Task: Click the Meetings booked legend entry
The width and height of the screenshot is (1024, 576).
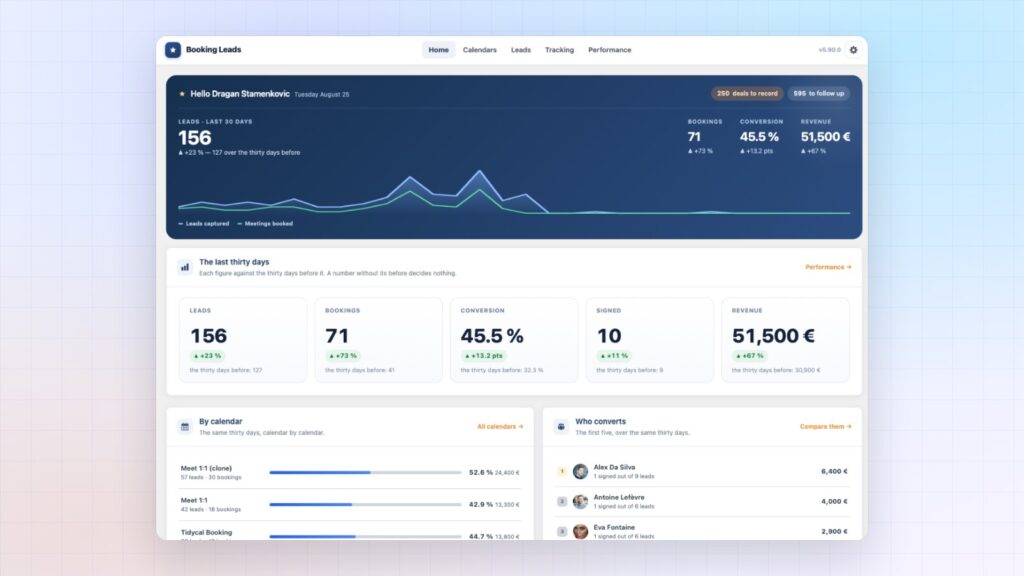Action: coord(265,223)
